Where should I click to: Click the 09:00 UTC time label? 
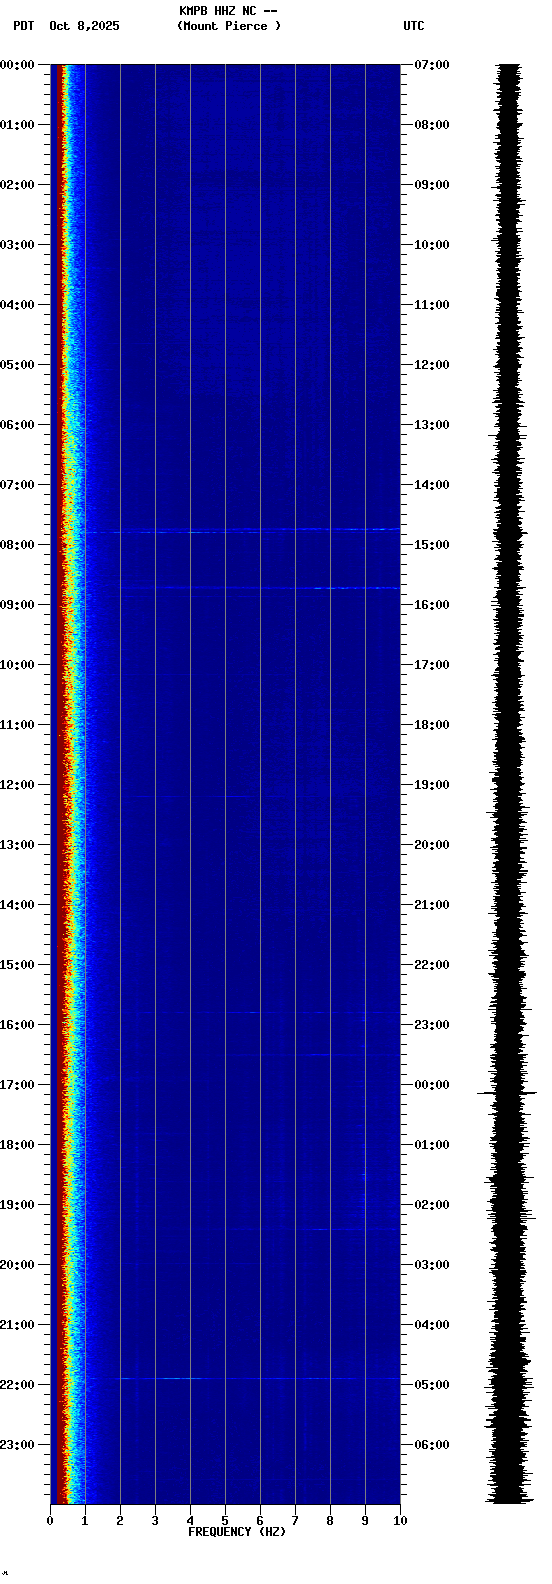tap(432, 185)
